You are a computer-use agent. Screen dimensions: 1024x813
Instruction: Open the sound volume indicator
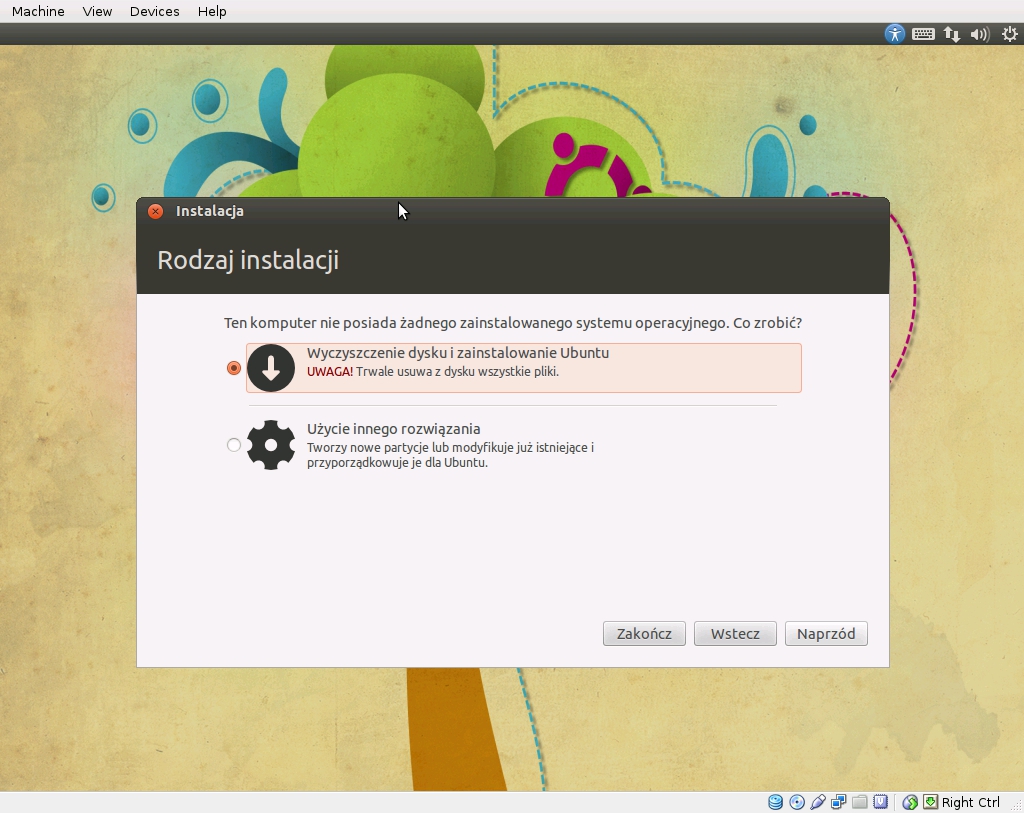tap(980, 34)
